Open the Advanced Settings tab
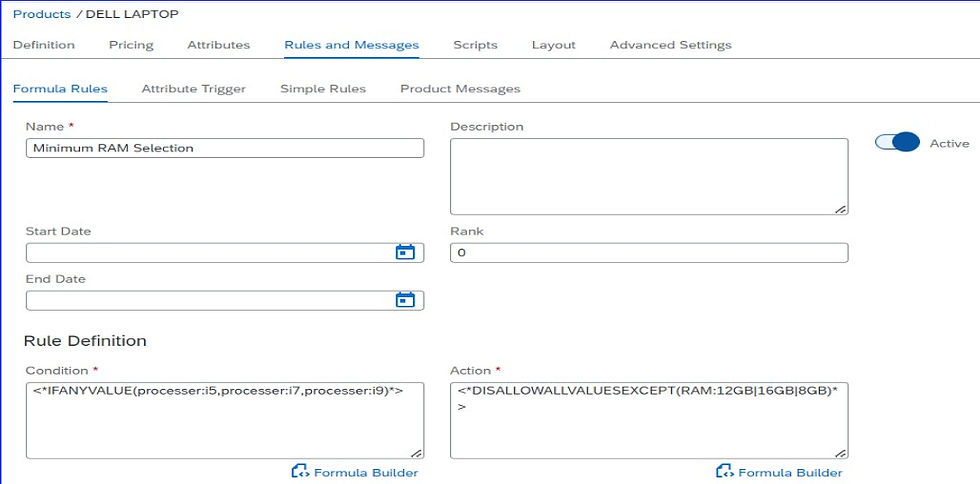This screenshot has height=484, width=980. (x=670, y=45)
